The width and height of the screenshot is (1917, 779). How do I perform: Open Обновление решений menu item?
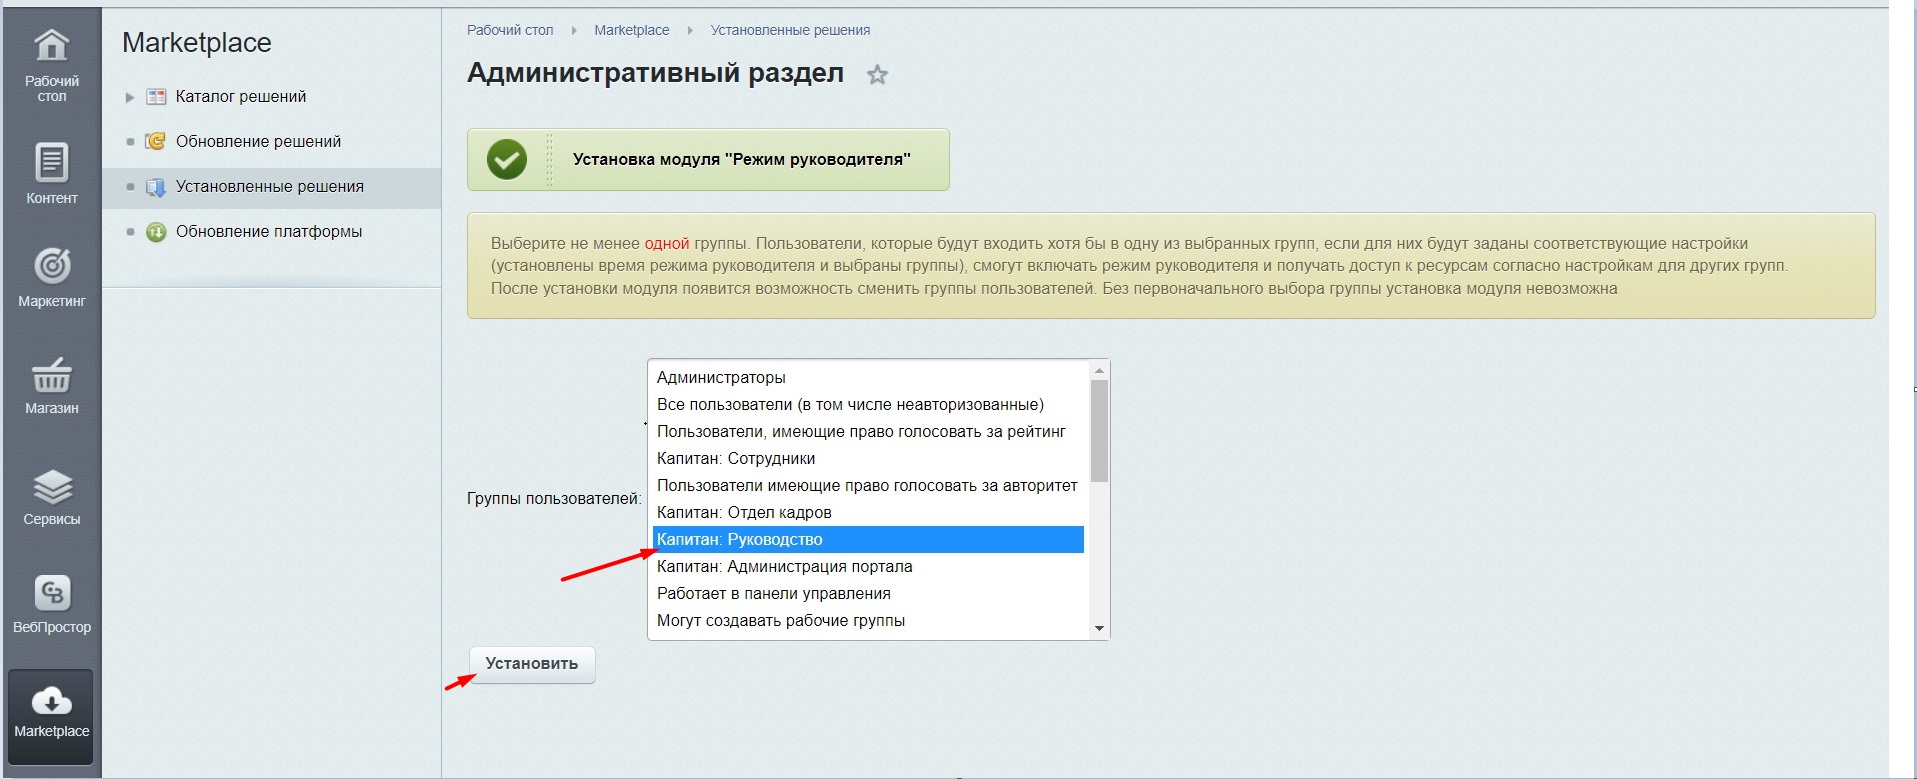[258, 142]
